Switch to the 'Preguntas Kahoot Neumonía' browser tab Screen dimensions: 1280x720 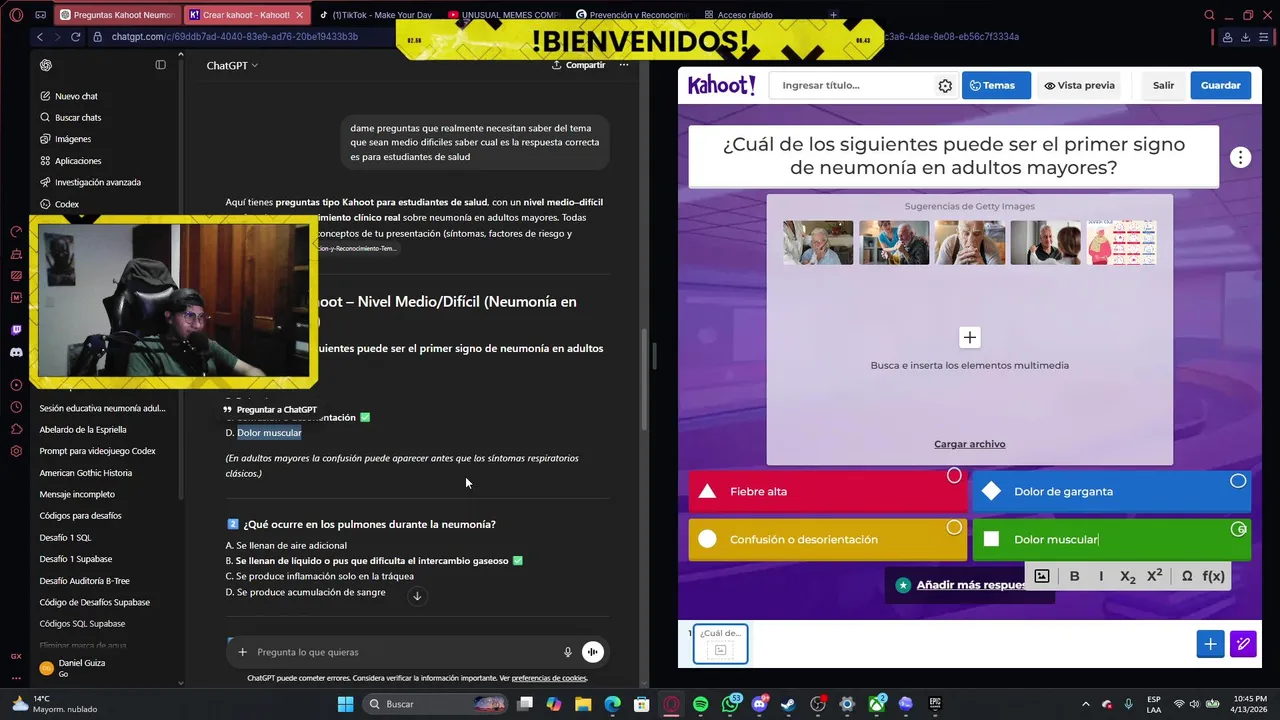[x=116, y=15]
